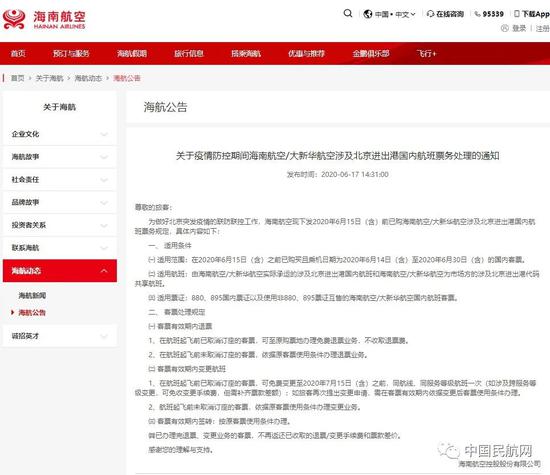Click the section heading 一、适用条件

click(170, 246)
